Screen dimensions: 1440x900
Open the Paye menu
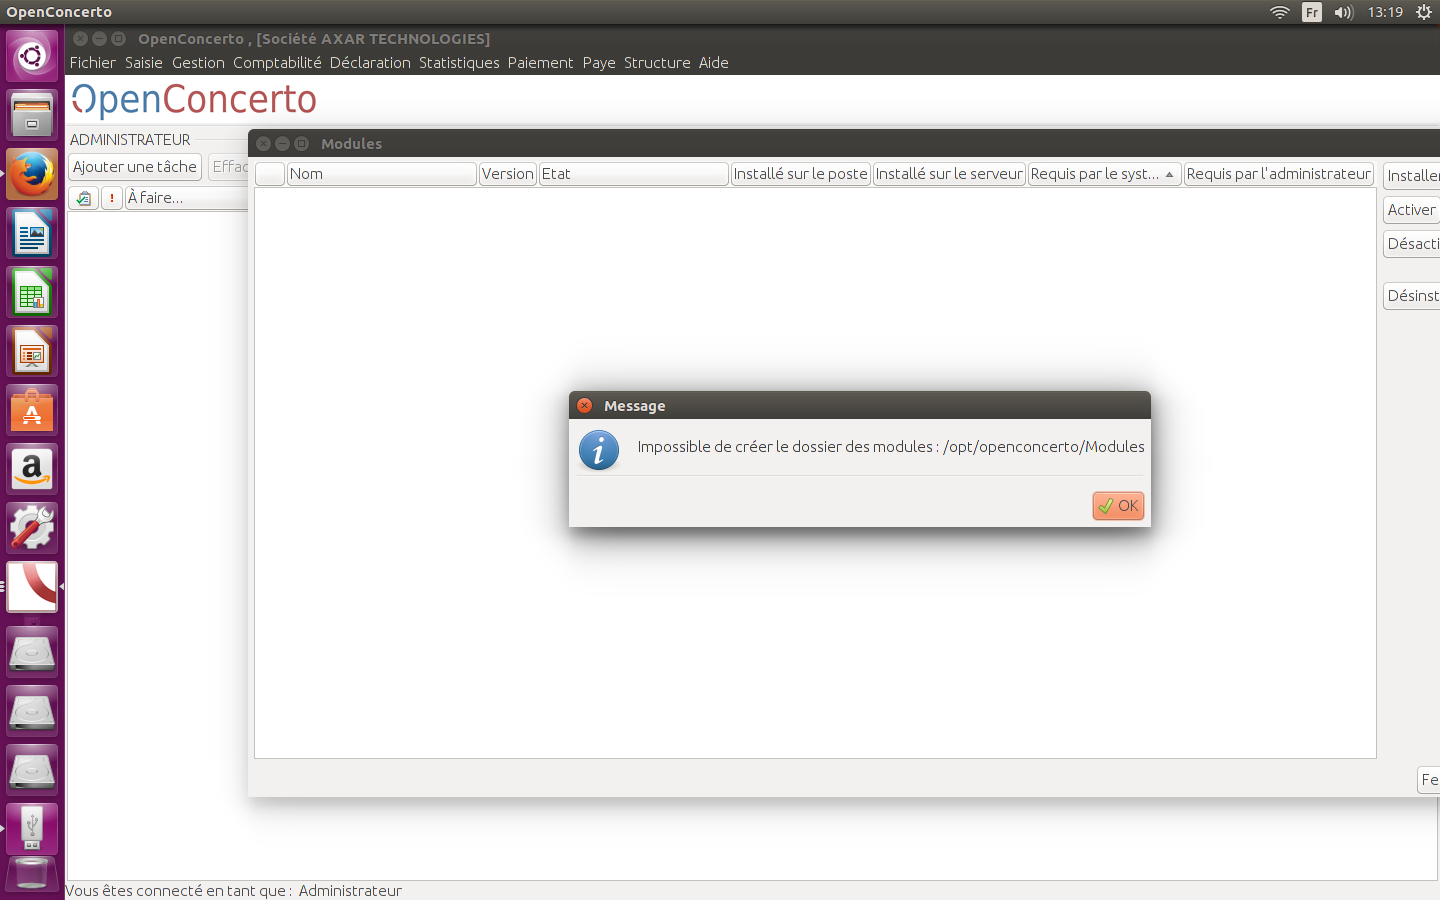click(x=599, y=62)
